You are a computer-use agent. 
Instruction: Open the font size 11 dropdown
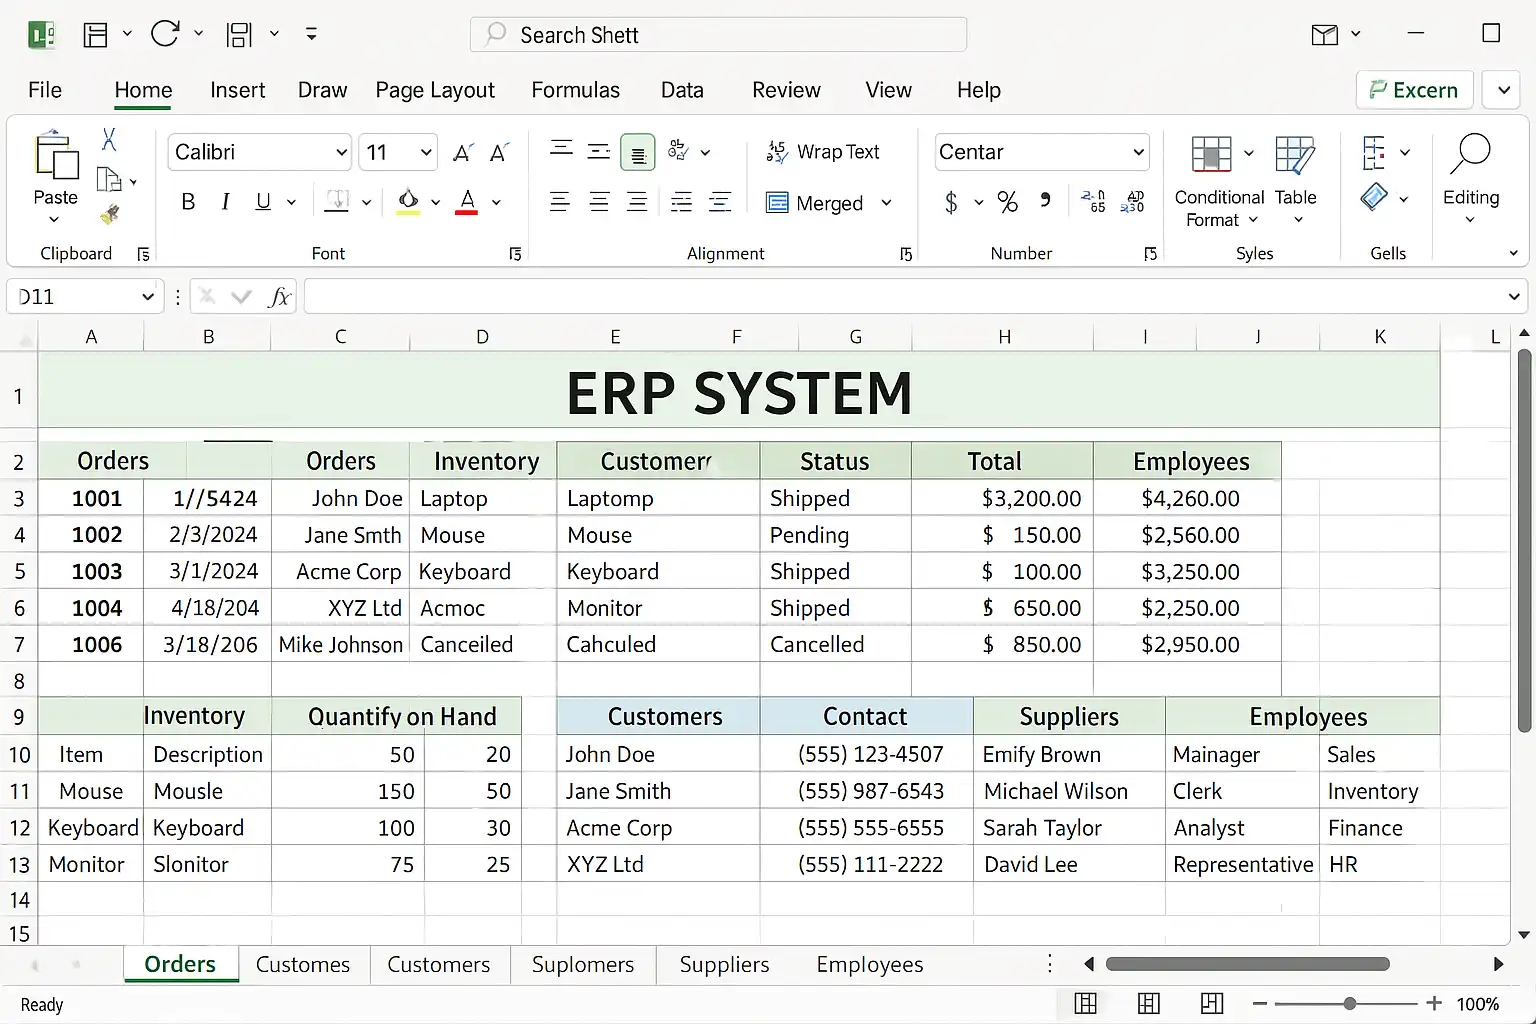pos(426,153)
